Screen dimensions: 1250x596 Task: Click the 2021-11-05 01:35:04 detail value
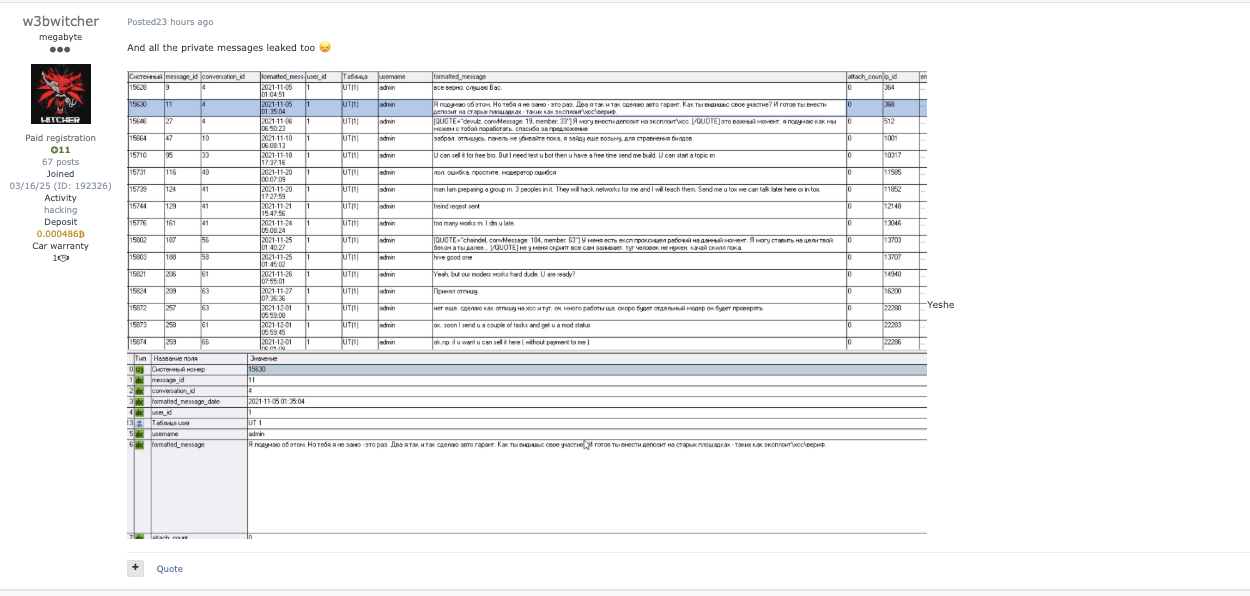click(587, 402)
